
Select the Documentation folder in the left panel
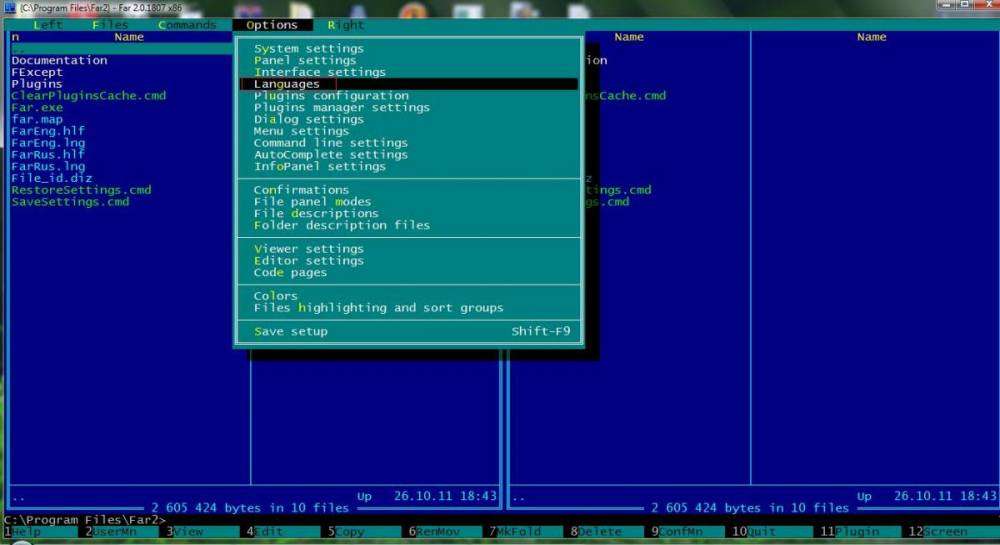click(59, 61)
